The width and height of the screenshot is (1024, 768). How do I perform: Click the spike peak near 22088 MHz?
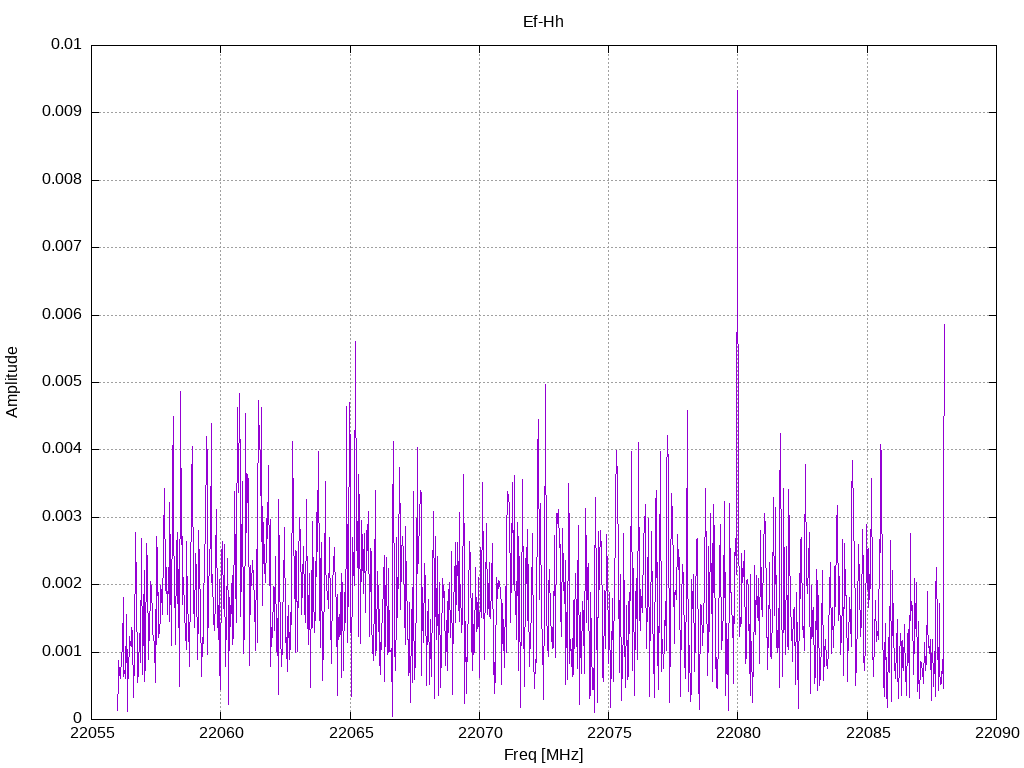tap(943, 325)
